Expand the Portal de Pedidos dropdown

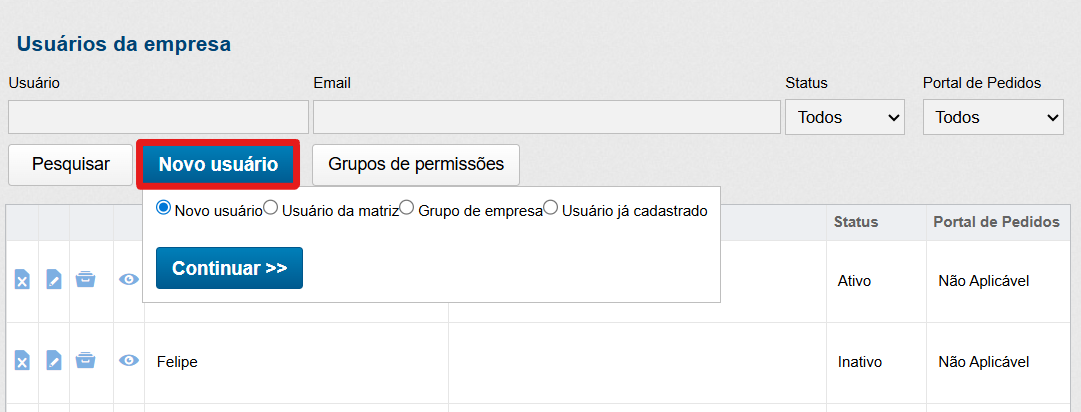click(992, 117)
